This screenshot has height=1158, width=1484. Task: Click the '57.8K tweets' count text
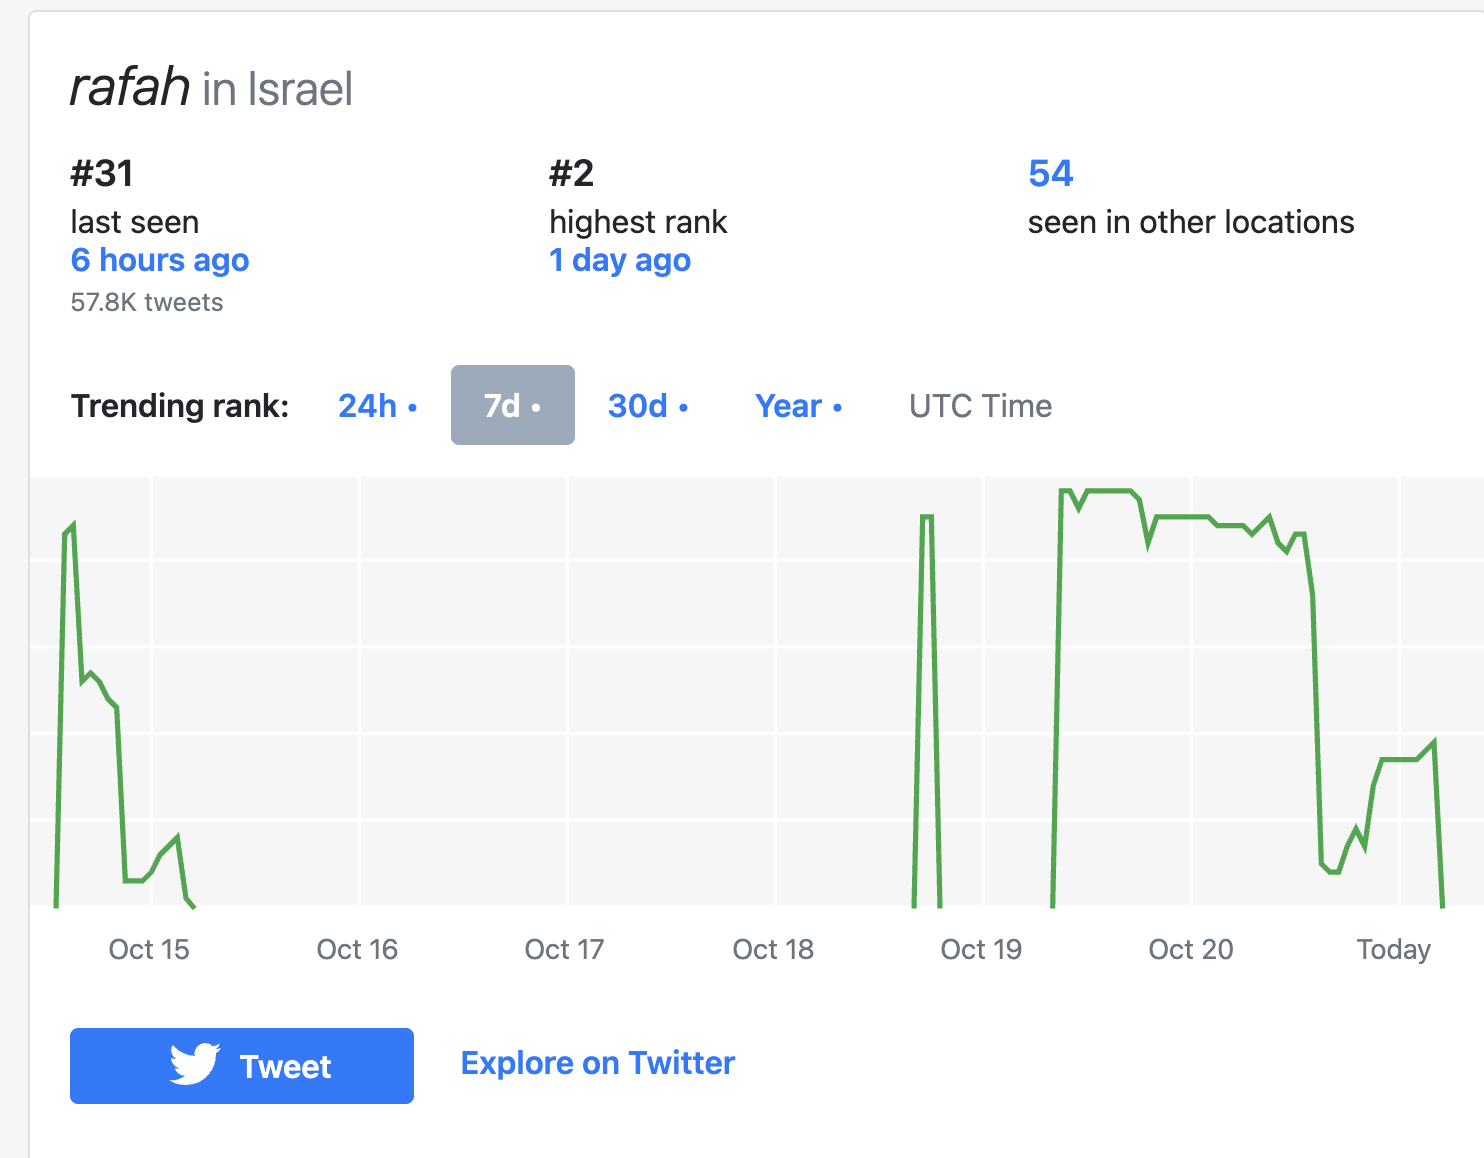coord(147,302)
